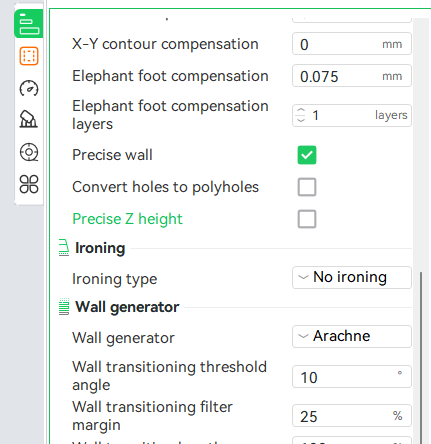Click the Precise Z height label
Screen dimensions: 431x444
point(127,219)
